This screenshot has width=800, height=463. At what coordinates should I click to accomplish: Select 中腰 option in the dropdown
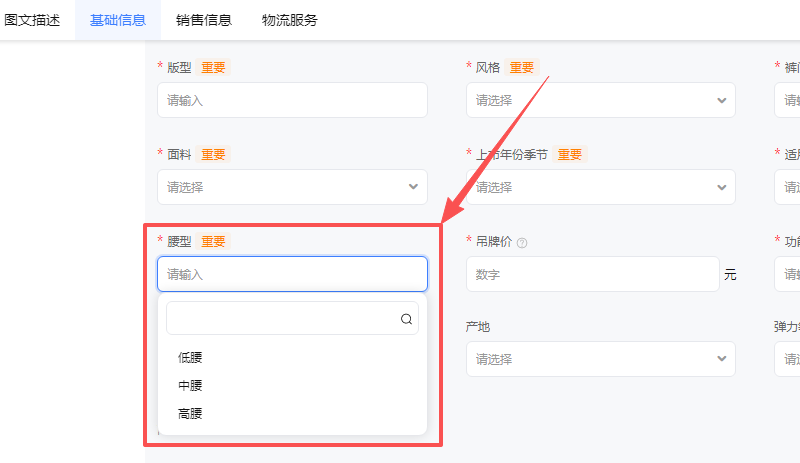click(x=190, y=385)
